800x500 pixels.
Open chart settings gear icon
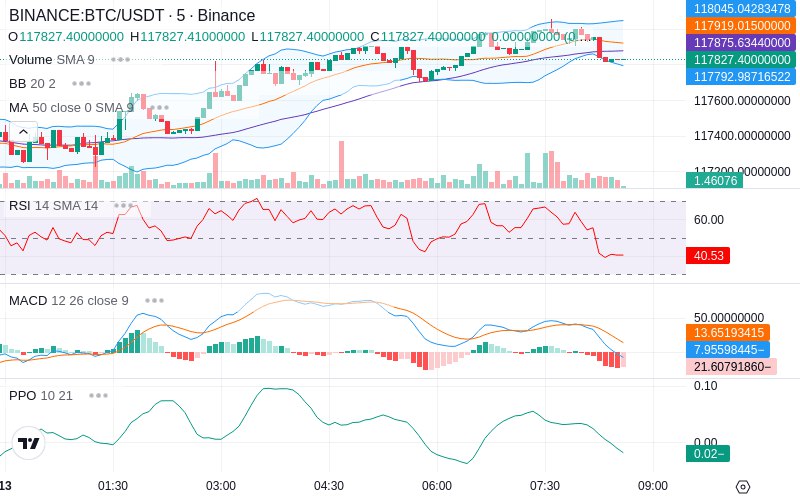coord(743,486)
